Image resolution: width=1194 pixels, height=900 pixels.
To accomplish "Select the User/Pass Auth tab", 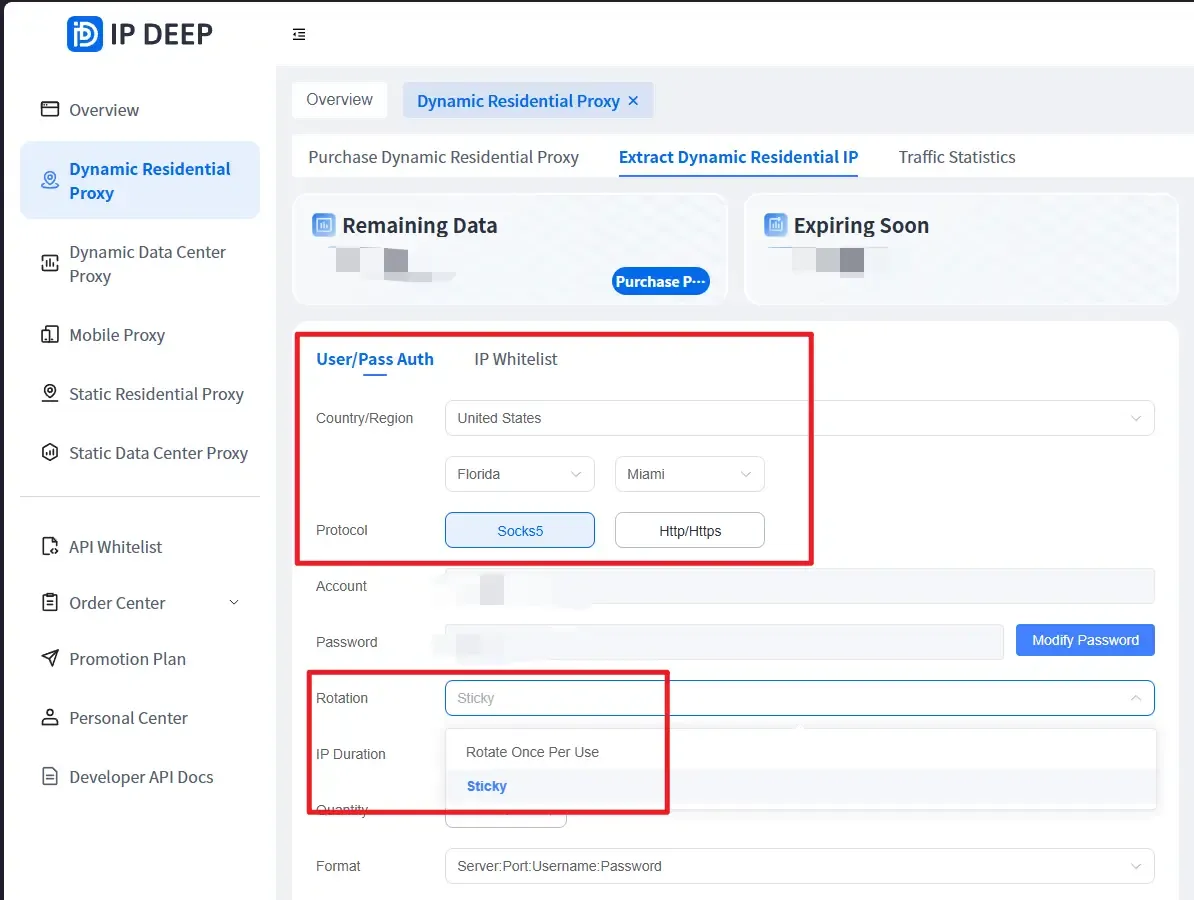I will click(375, 359).
